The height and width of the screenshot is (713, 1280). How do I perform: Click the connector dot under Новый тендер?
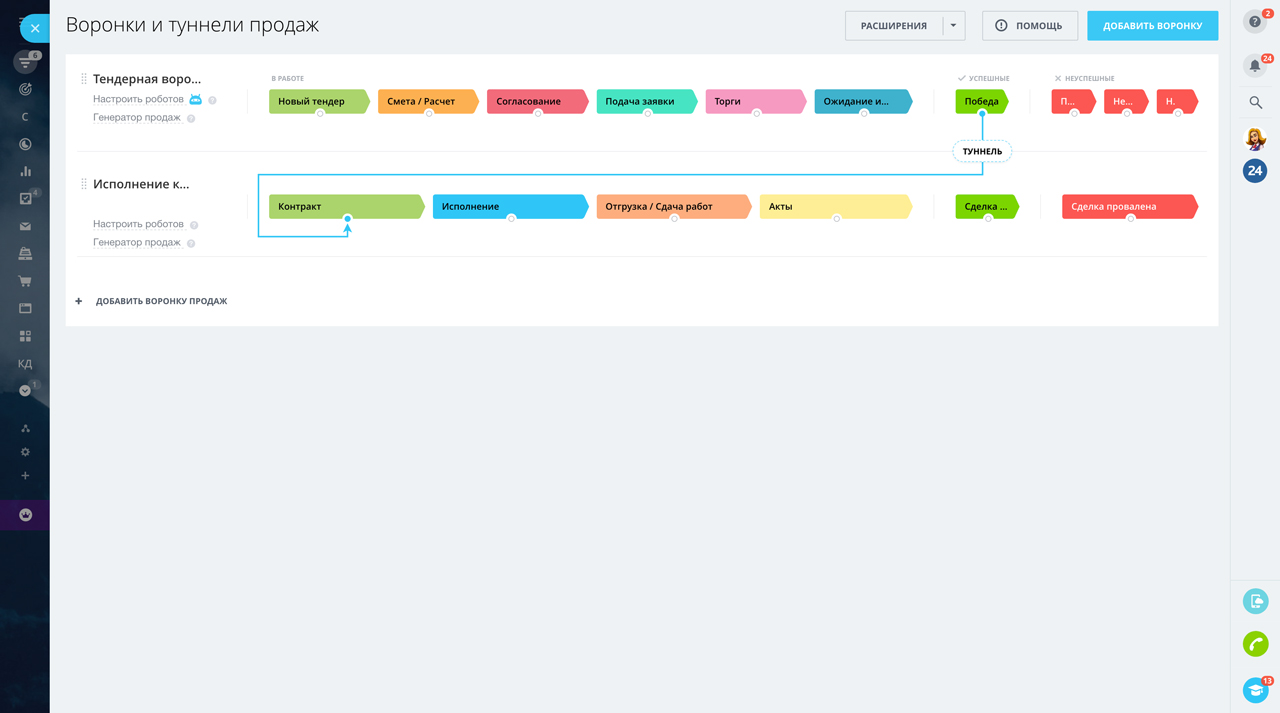click(320, 113)
